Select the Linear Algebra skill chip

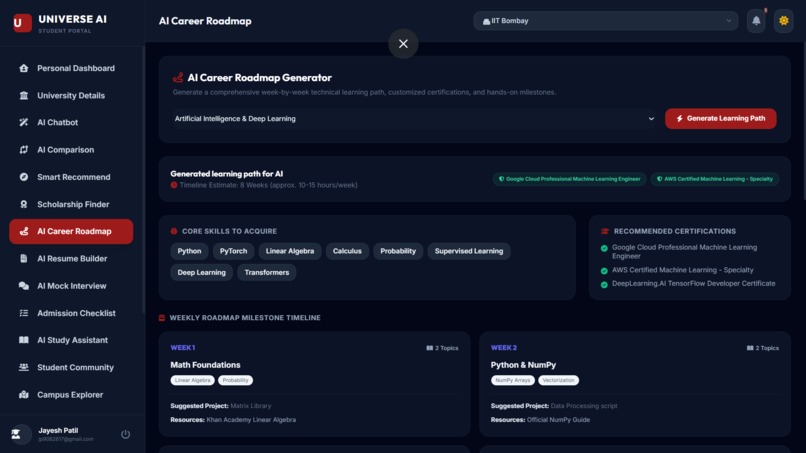click(x=290, y=251)
